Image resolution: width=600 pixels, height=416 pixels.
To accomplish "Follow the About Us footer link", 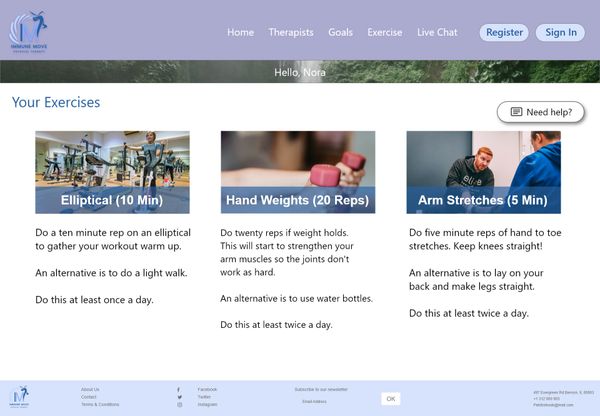I will tap(90, 389).
